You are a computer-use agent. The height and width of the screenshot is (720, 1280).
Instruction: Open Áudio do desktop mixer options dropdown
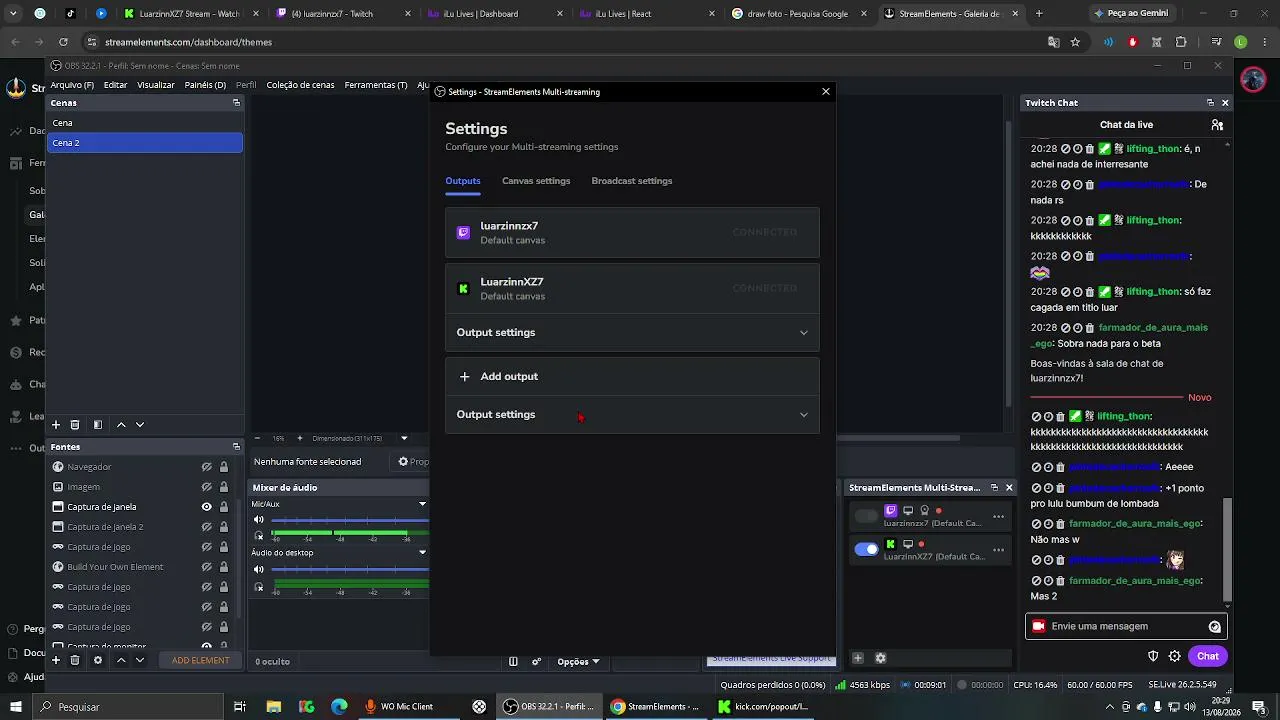pyautogui.click(x=422, y=553)
